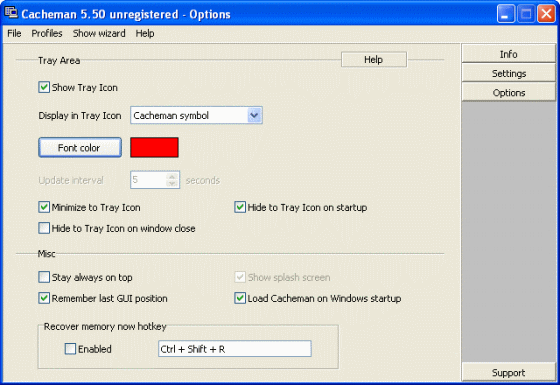The height and width of the screenshot is (385, 560).
Task: Enable the Recover memory hotkey checkbox
Action: click(70, 349)
